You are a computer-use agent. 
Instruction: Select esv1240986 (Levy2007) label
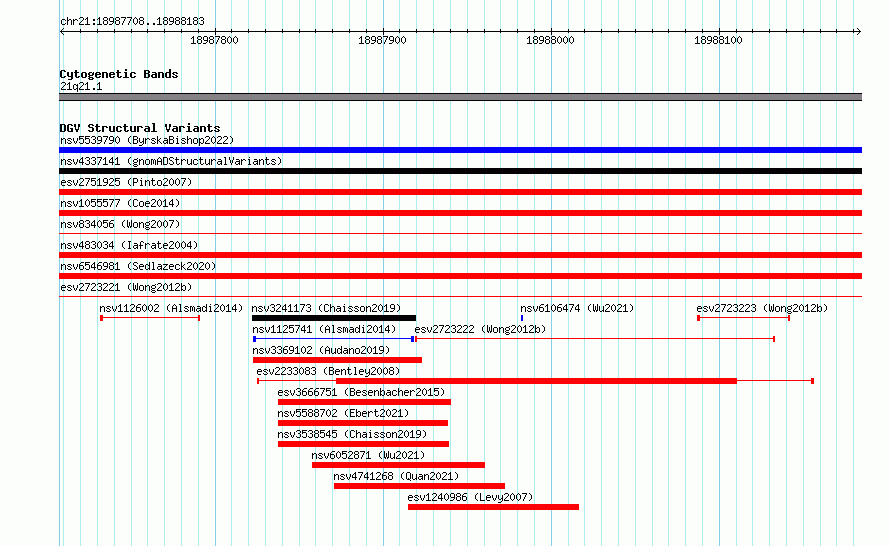click(x=471, y=497)
